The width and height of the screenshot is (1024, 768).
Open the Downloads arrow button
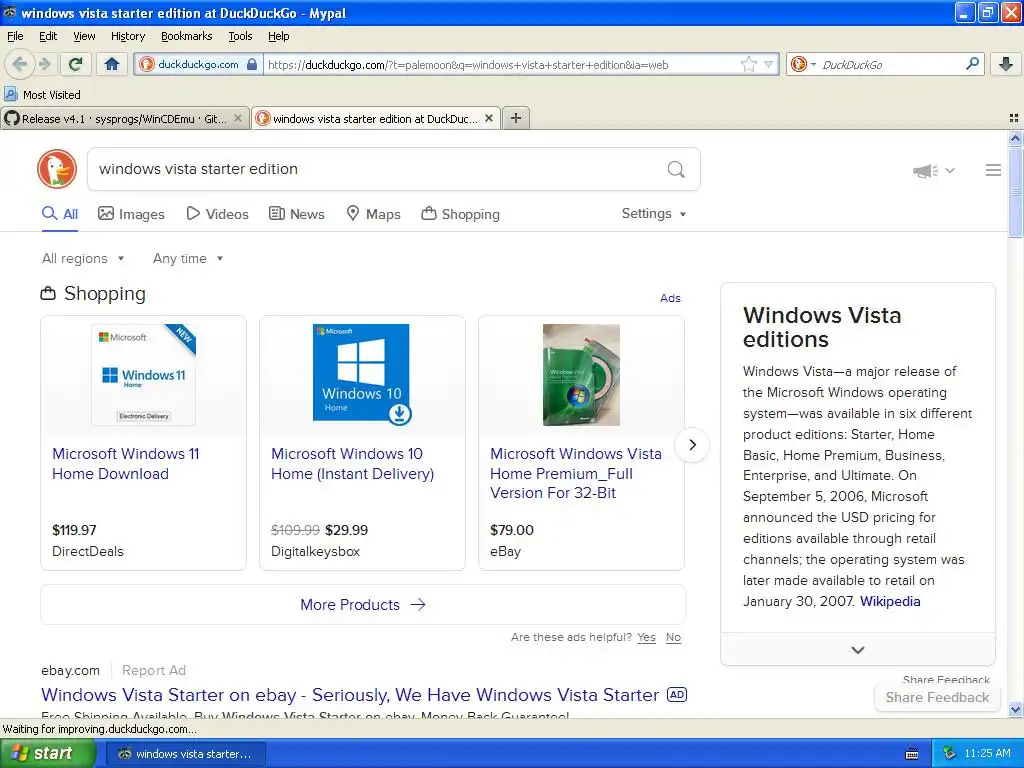1006,64
